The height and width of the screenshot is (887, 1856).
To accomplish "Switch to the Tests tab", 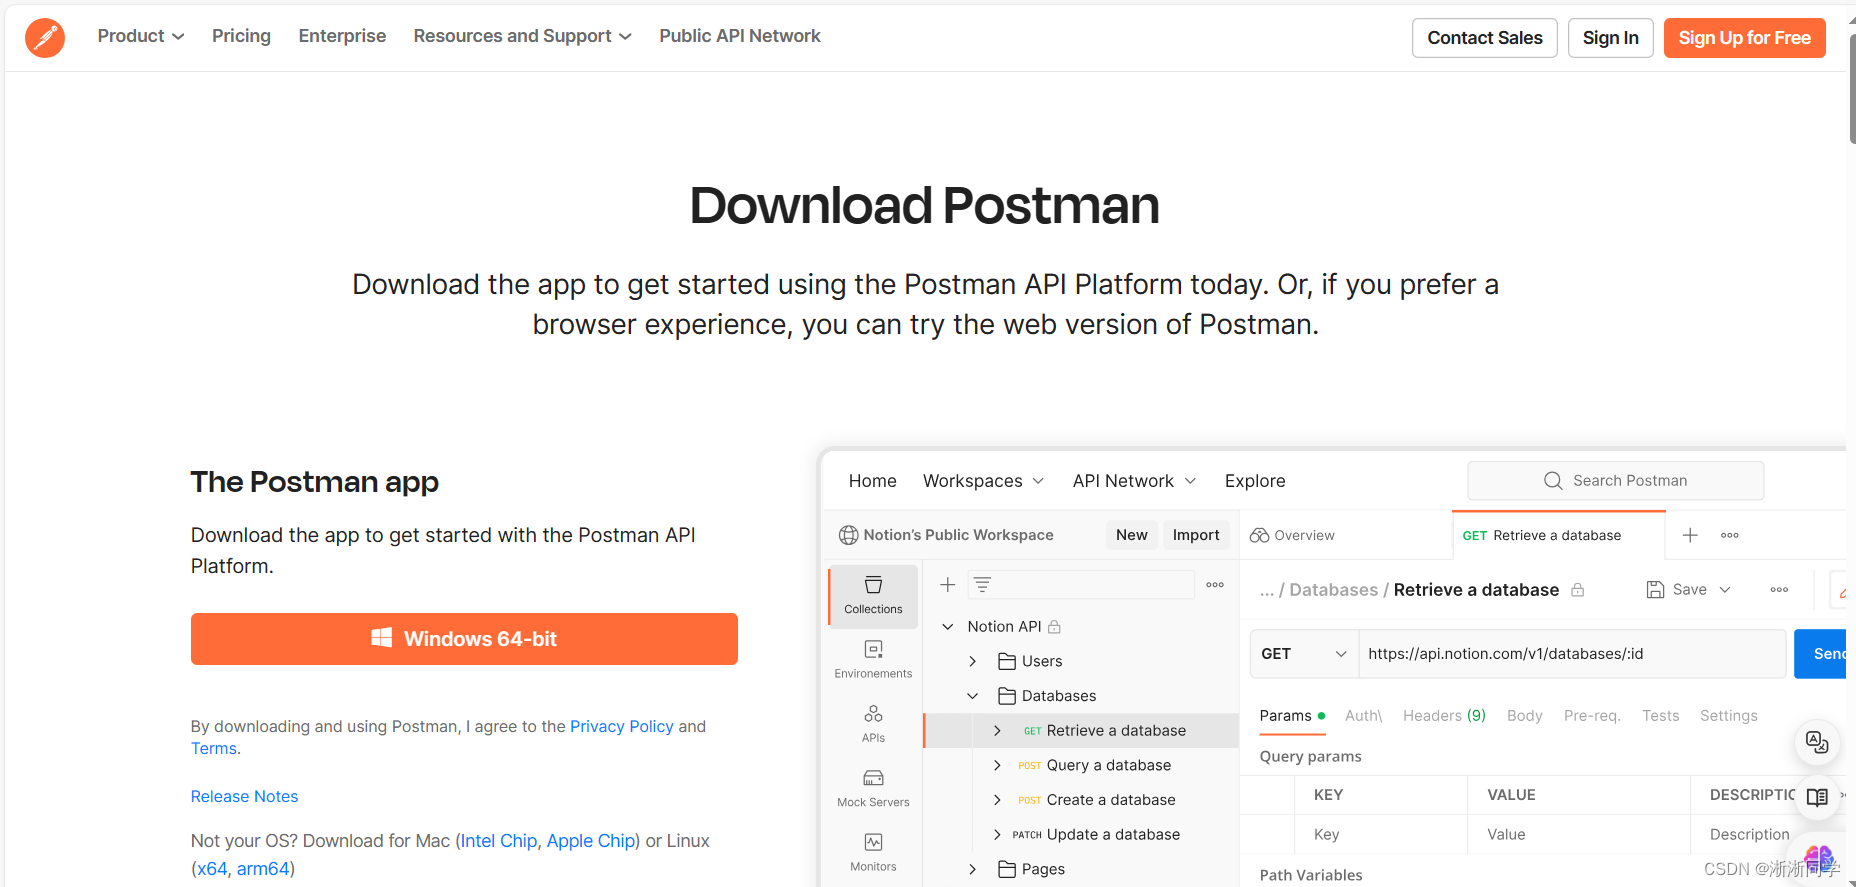I will pyautogui.click(x=1660, y=716).
